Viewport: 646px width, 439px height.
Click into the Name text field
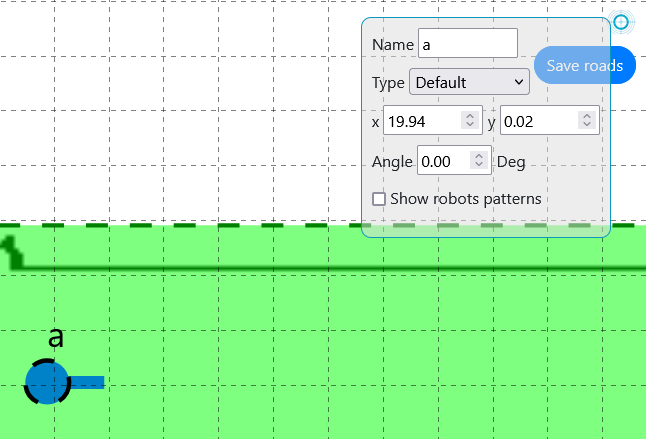(x=468, y=44)
